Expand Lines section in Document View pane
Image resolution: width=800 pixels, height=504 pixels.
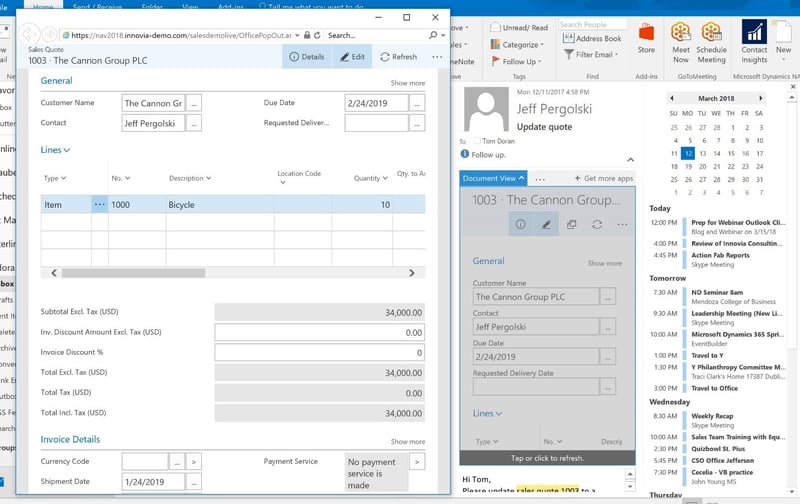(487, 413)
